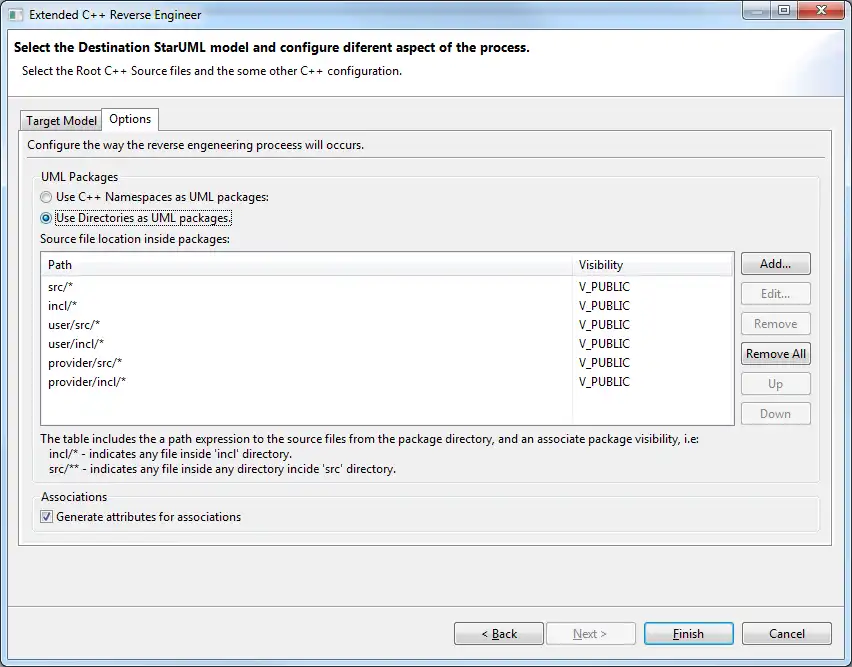Click the Edit... button
The height and width of the screenshot is (667, 852).
[775, 294]
